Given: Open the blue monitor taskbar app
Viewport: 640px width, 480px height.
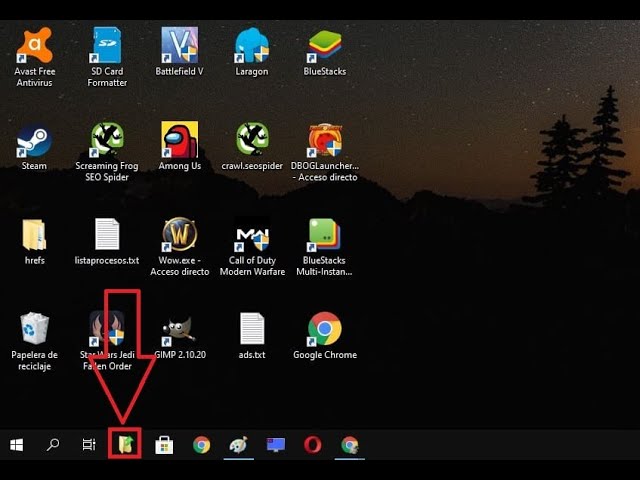Looking at the screenshot, I should point(276,444).
